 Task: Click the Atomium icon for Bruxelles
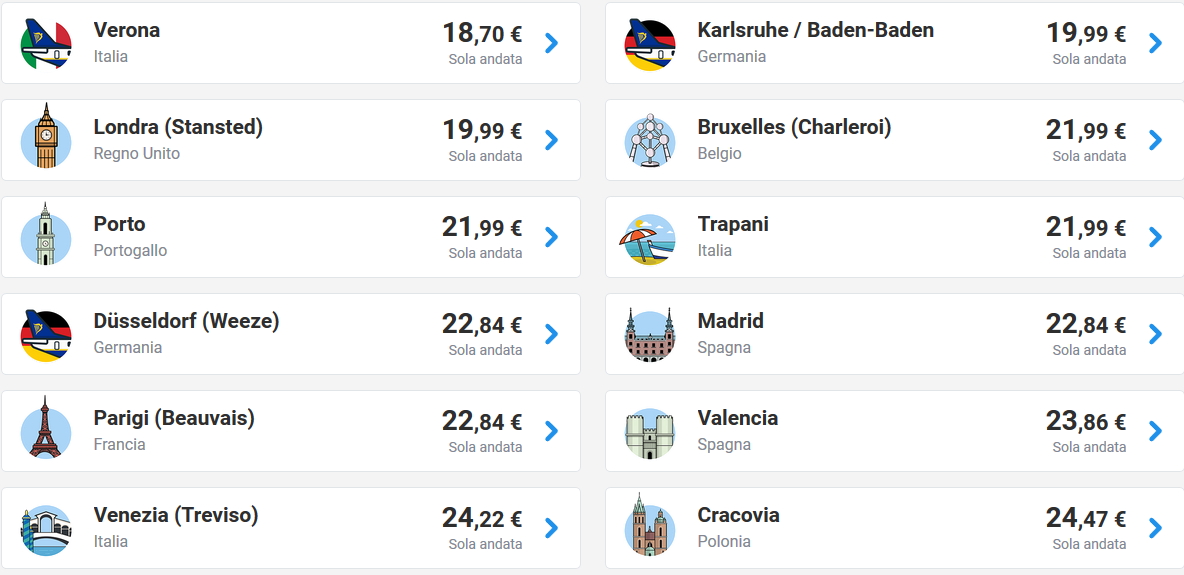point(650,139)
